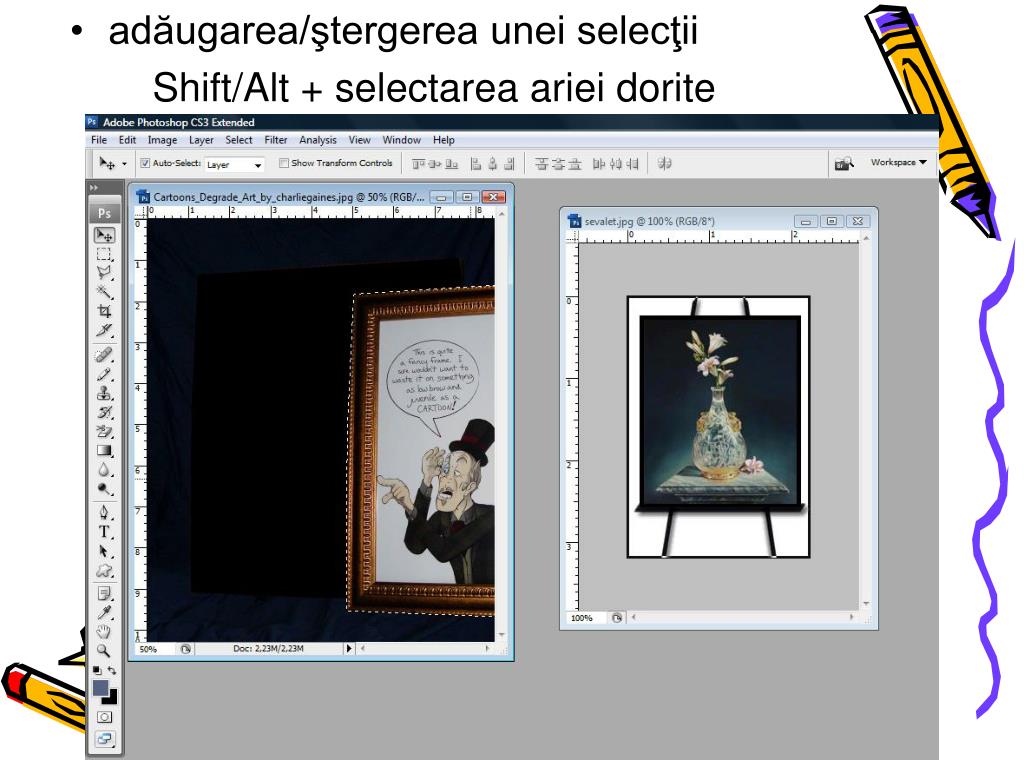Open the Window menu
The width and height of the screenshot is (1024, 768).
(402, 140)
